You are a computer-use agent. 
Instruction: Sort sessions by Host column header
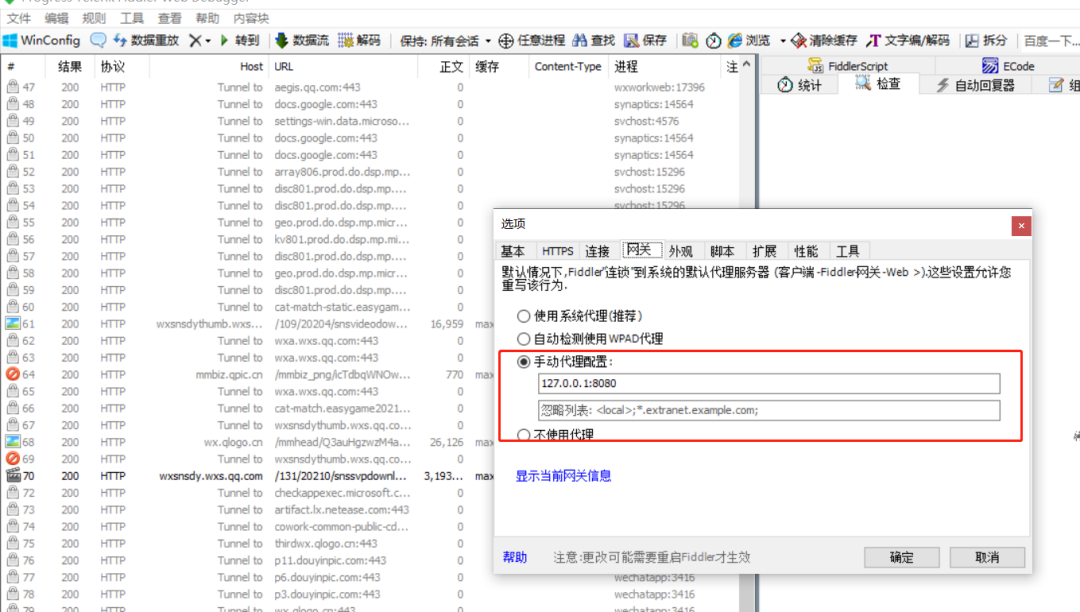[x=207, y=67]
